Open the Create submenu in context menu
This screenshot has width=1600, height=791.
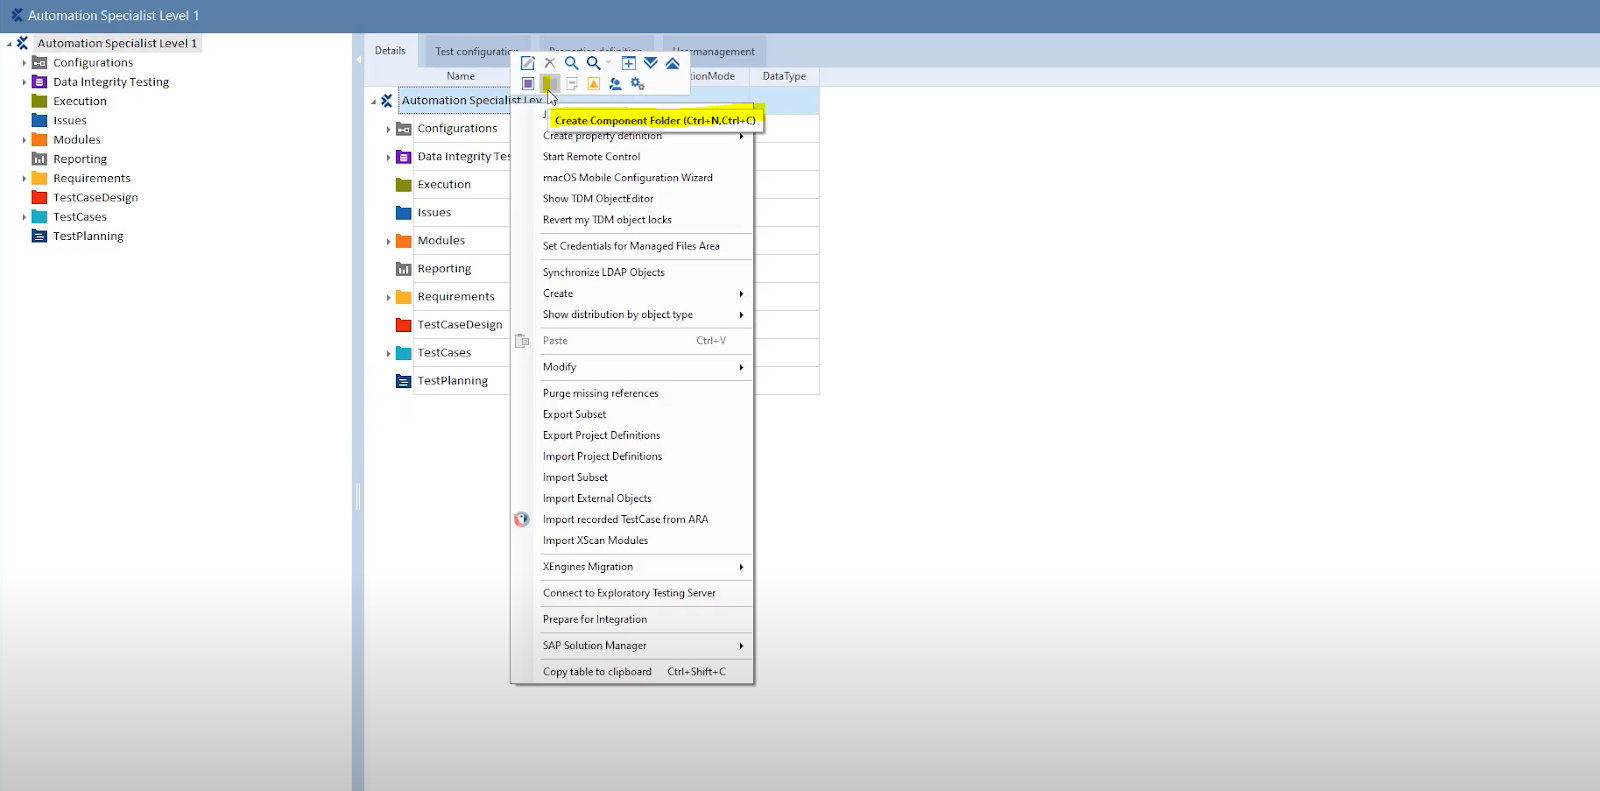point(644,294)
